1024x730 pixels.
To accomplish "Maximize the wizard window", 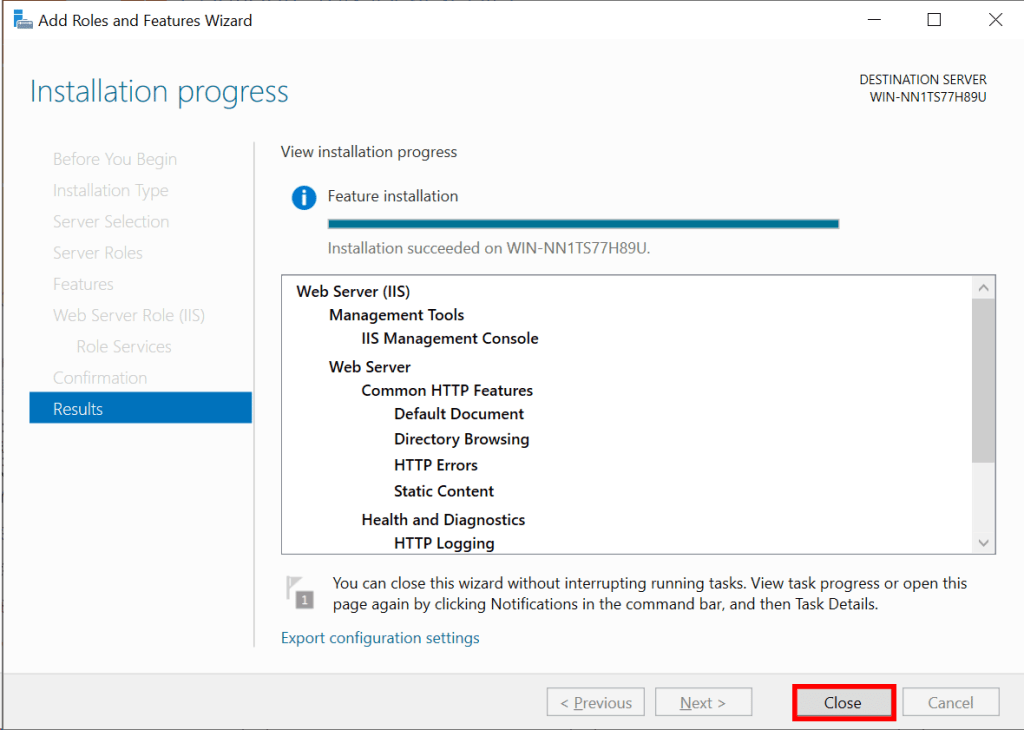I will [x=935, y=20].
